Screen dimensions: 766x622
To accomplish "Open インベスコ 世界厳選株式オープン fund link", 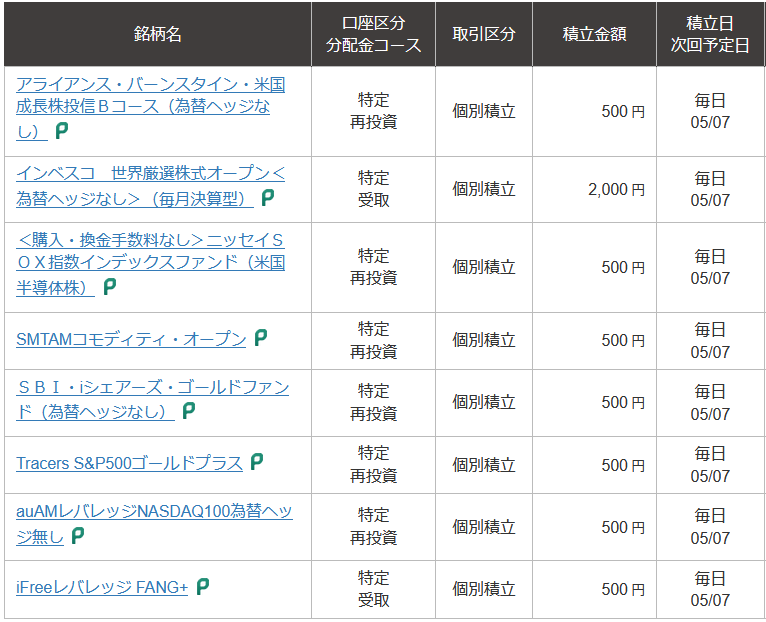I will click(150, 186).
